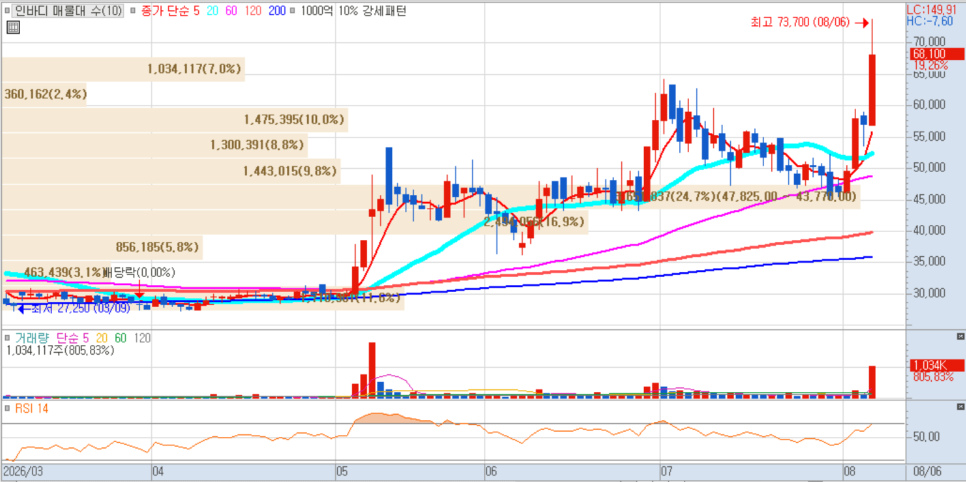Click the 1,034,117주(805,83%) volume readout
The width and height of the screenshot is (966, 482).
click(60, 350)
